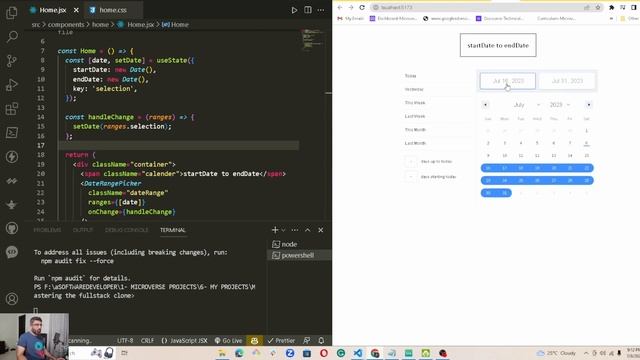Split the editor to the right
Image resolution: width=640 pixels, height=360 pixels.
tap(308, 10)
